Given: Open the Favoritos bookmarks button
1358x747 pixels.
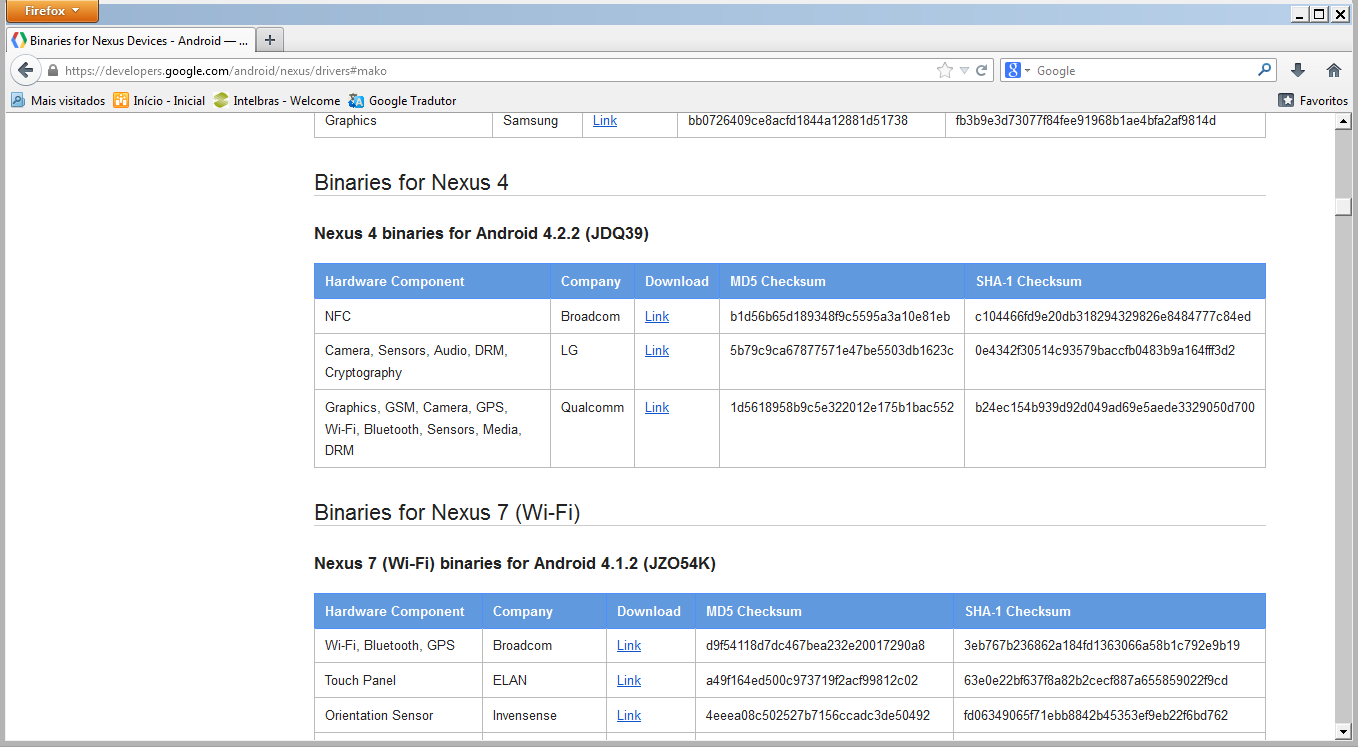Looking at the screenshot, I should (x=1313, y=100).
